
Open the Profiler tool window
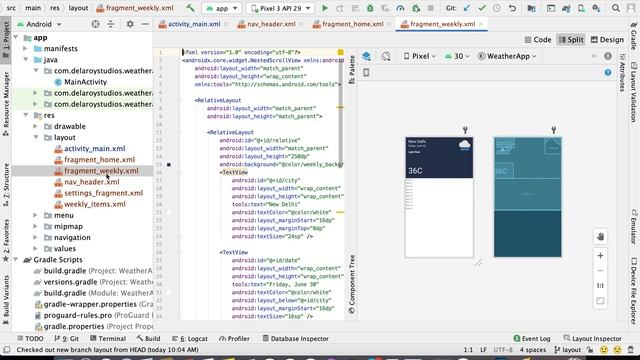[234, 338]
